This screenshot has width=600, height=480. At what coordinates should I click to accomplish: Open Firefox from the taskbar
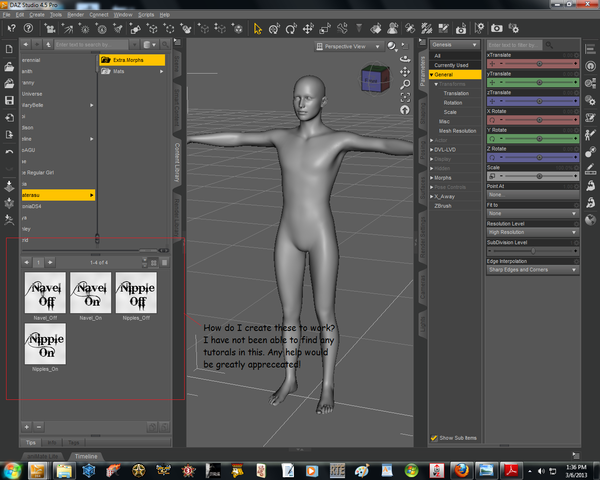pos(461,468)
